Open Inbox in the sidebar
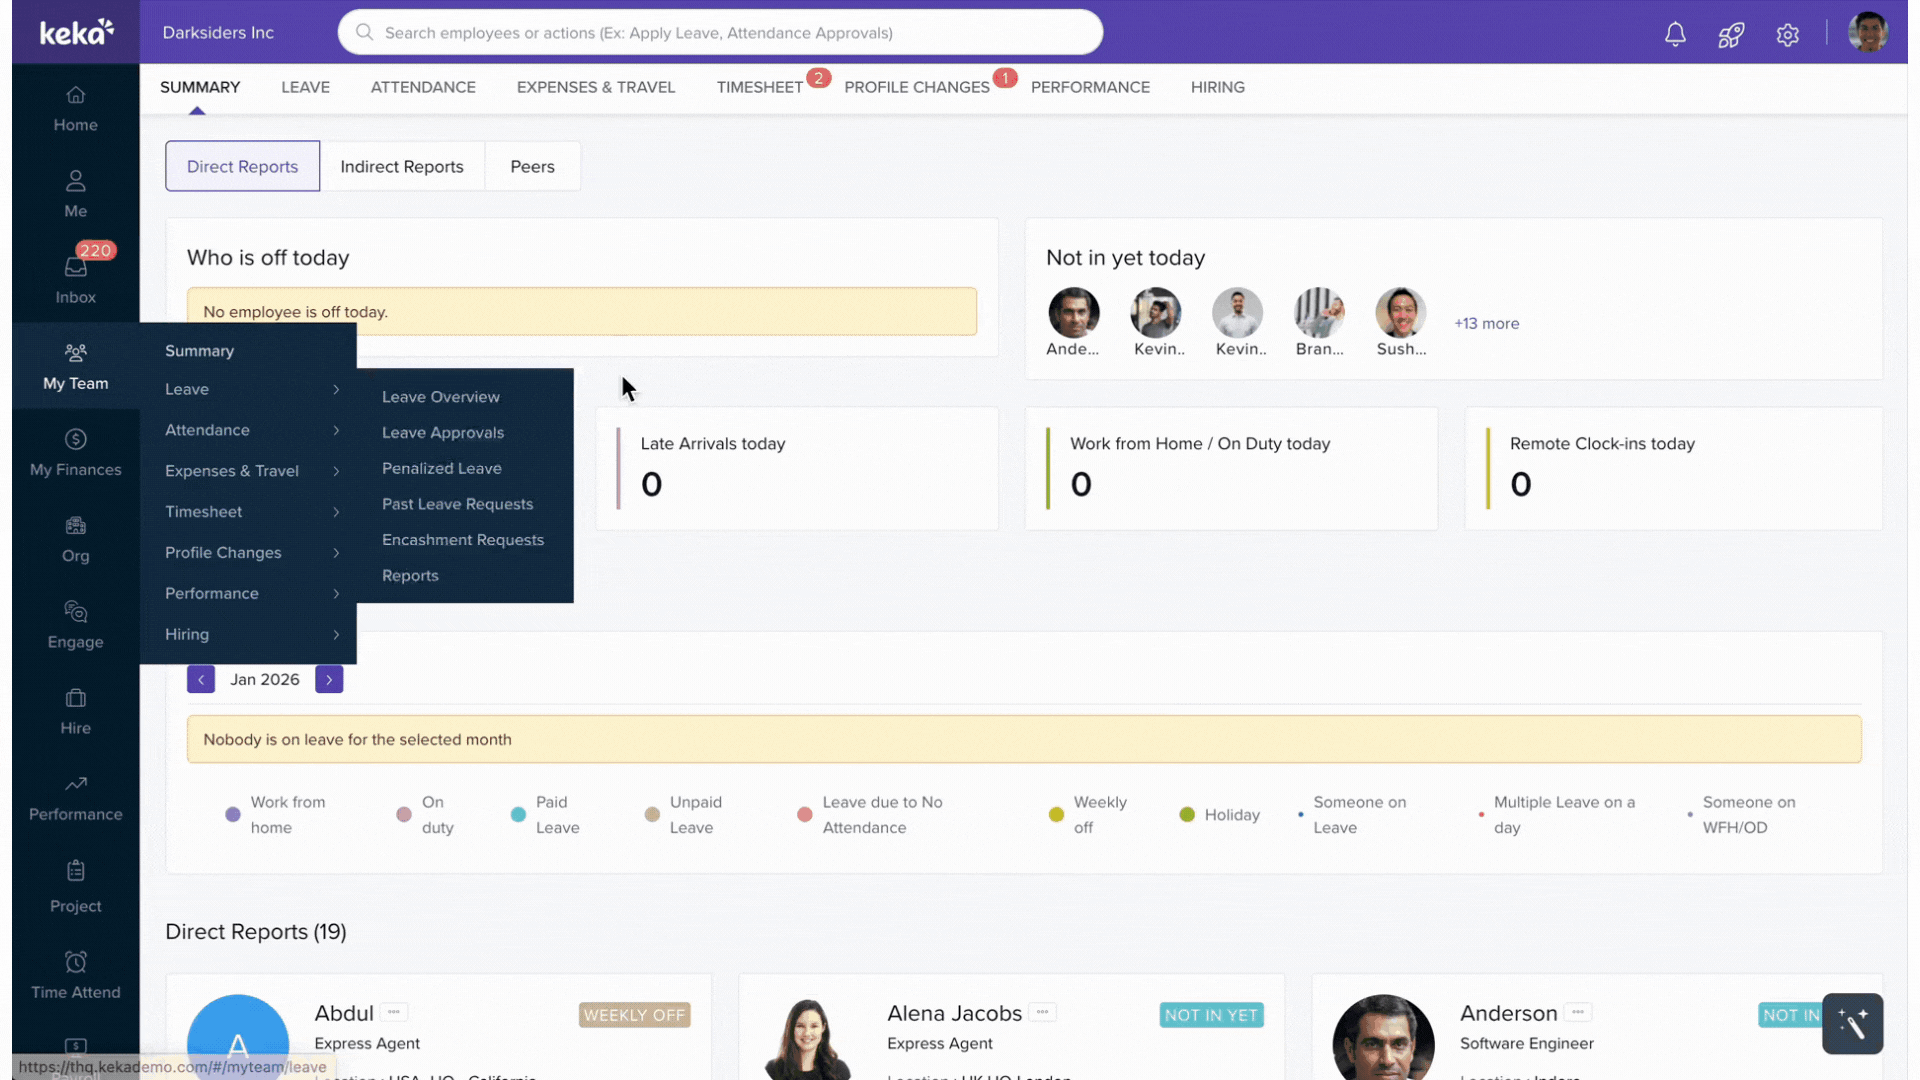This screenshot has width=1920, height=1080. tap(76, 279)
